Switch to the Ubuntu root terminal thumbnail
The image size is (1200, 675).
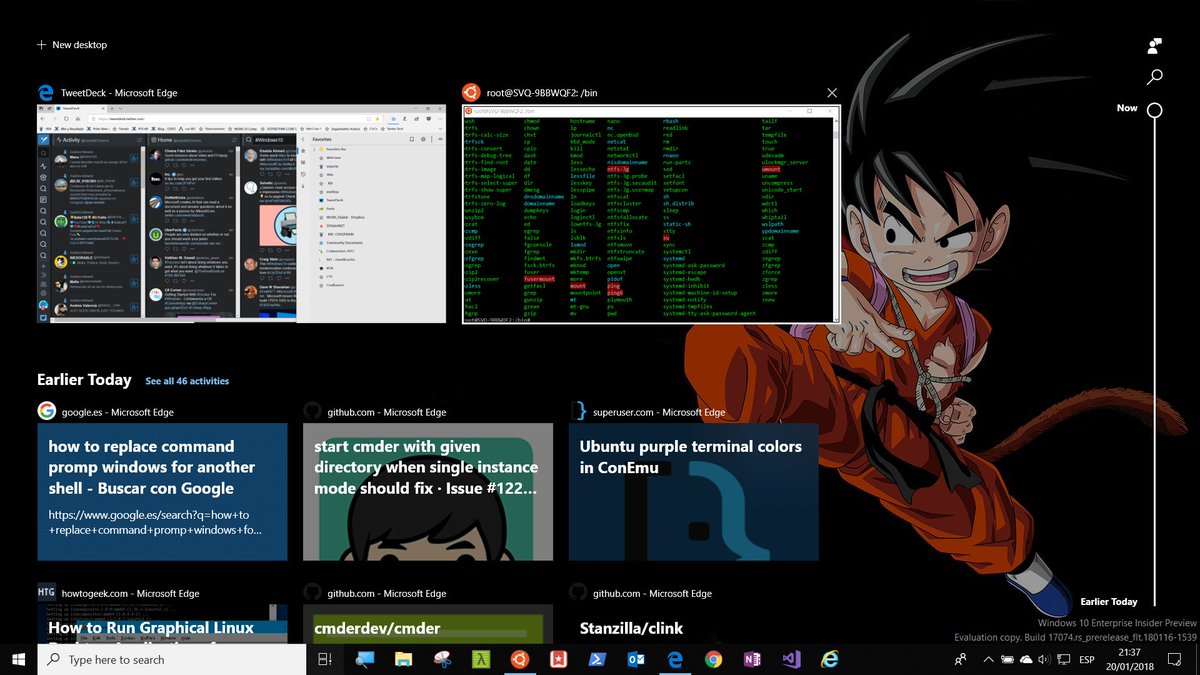[651, 214]
